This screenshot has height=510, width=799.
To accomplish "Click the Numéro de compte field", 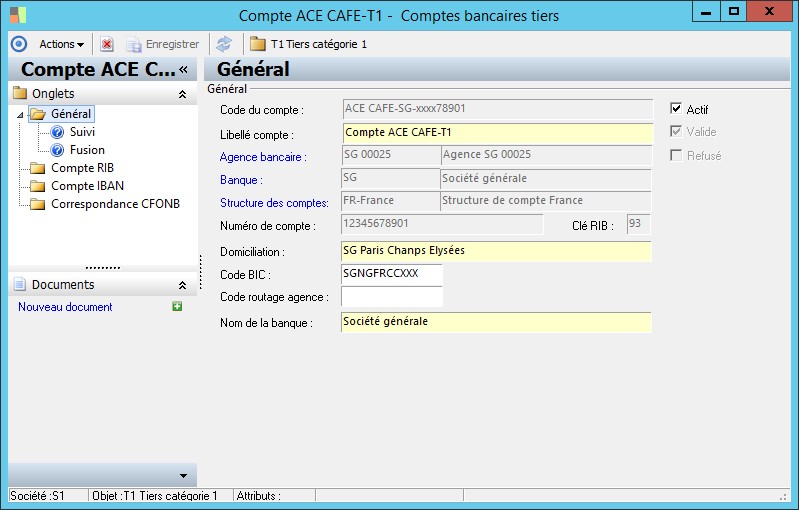I will pyautogui.click(x=442, y=224).
